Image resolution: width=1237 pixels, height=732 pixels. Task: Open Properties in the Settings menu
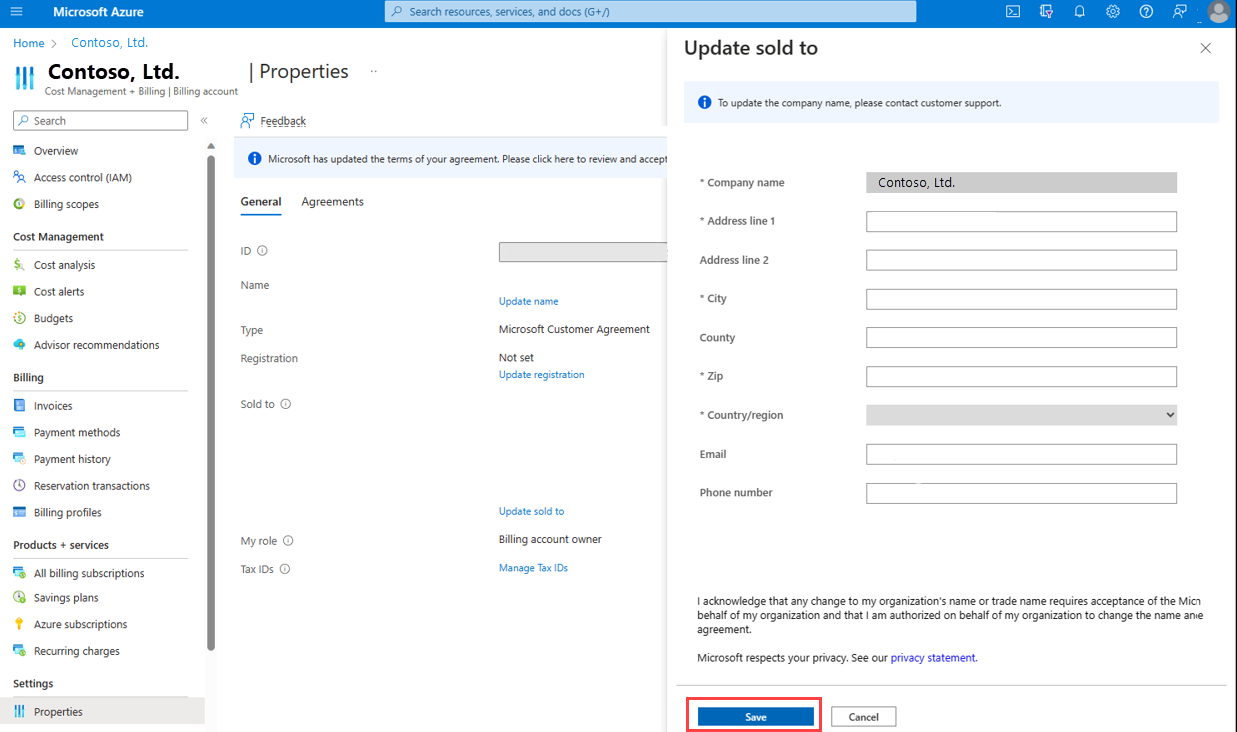(102, 712)
